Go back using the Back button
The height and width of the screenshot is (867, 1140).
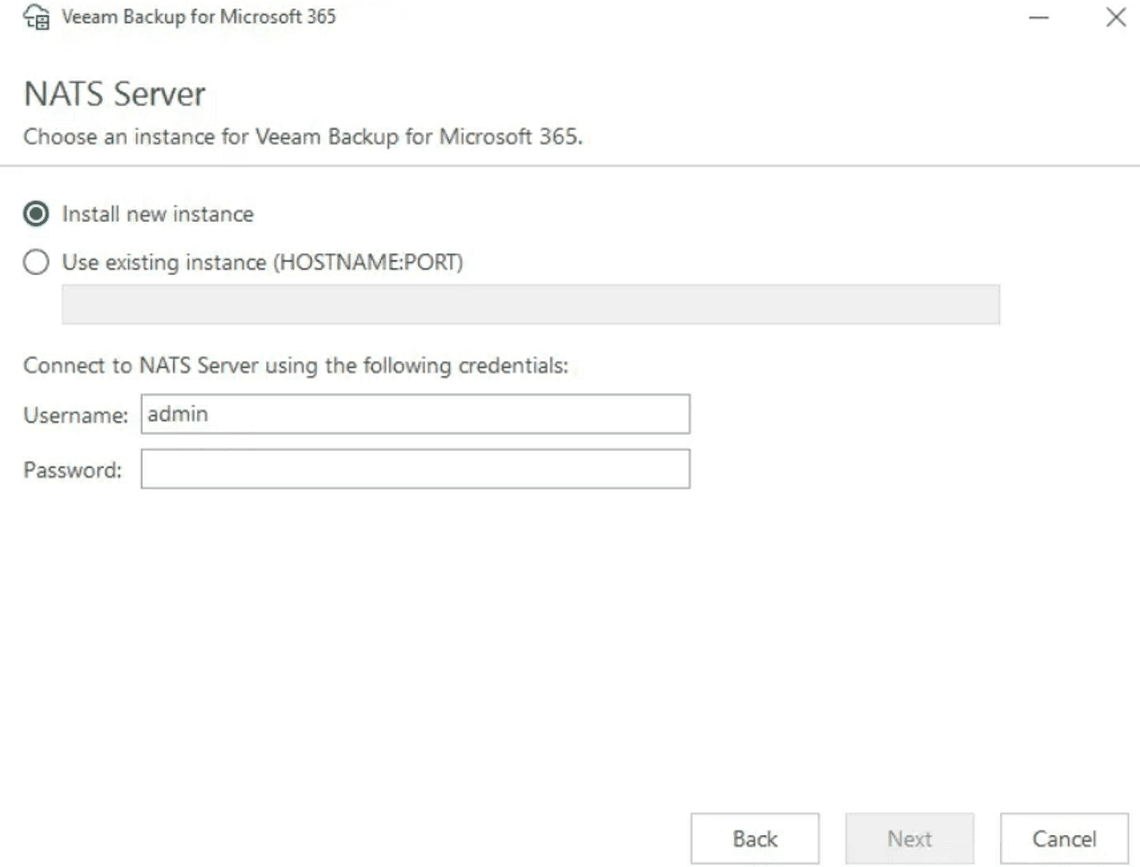[755, 839]
